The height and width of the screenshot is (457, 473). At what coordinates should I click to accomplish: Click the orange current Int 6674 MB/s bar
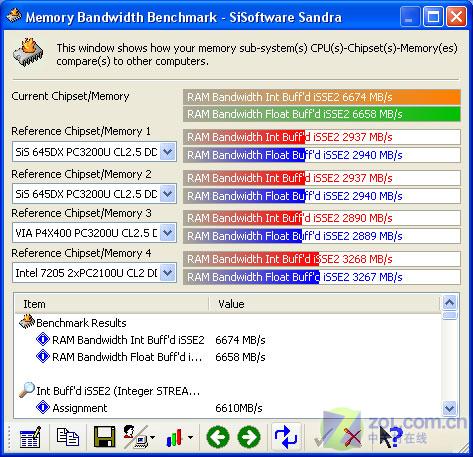[322, 97]
